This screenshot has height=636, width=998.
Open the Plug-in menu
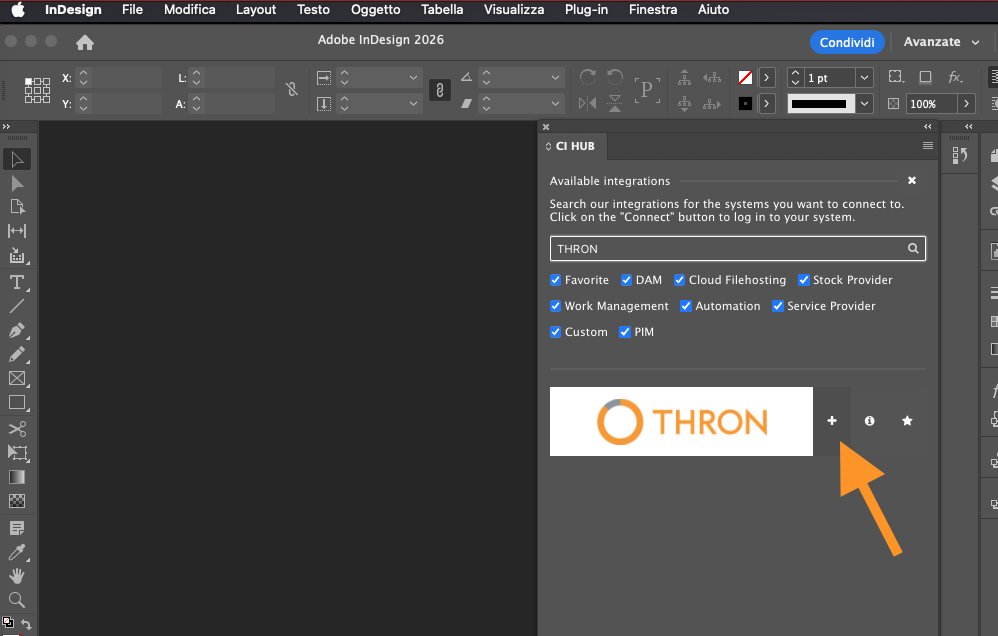point(586,10)
